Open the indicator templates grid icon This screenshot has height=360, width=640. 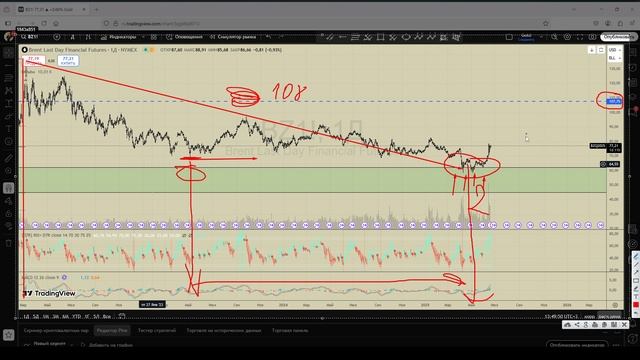(154, 37)
